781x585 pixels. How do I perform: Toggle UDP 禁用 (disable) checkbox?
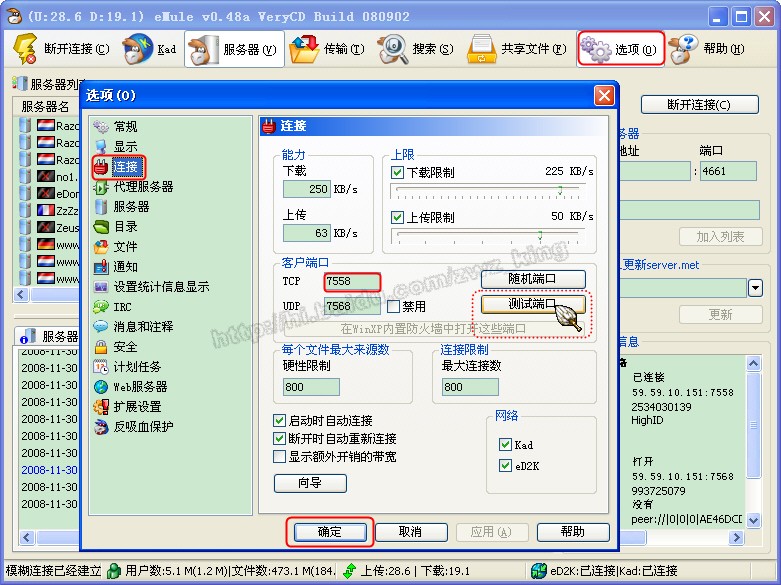(394, 306)
